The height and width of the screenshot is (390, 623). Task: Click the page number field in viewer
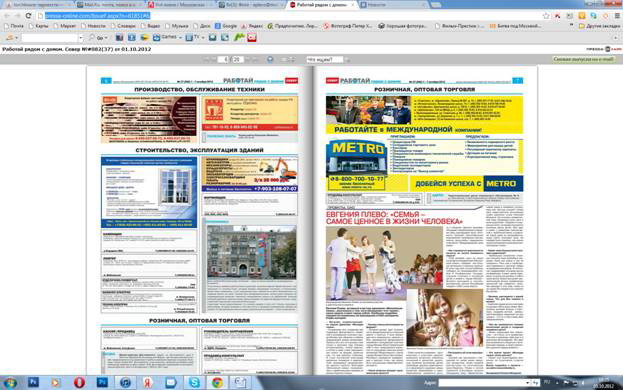point(225,60)
